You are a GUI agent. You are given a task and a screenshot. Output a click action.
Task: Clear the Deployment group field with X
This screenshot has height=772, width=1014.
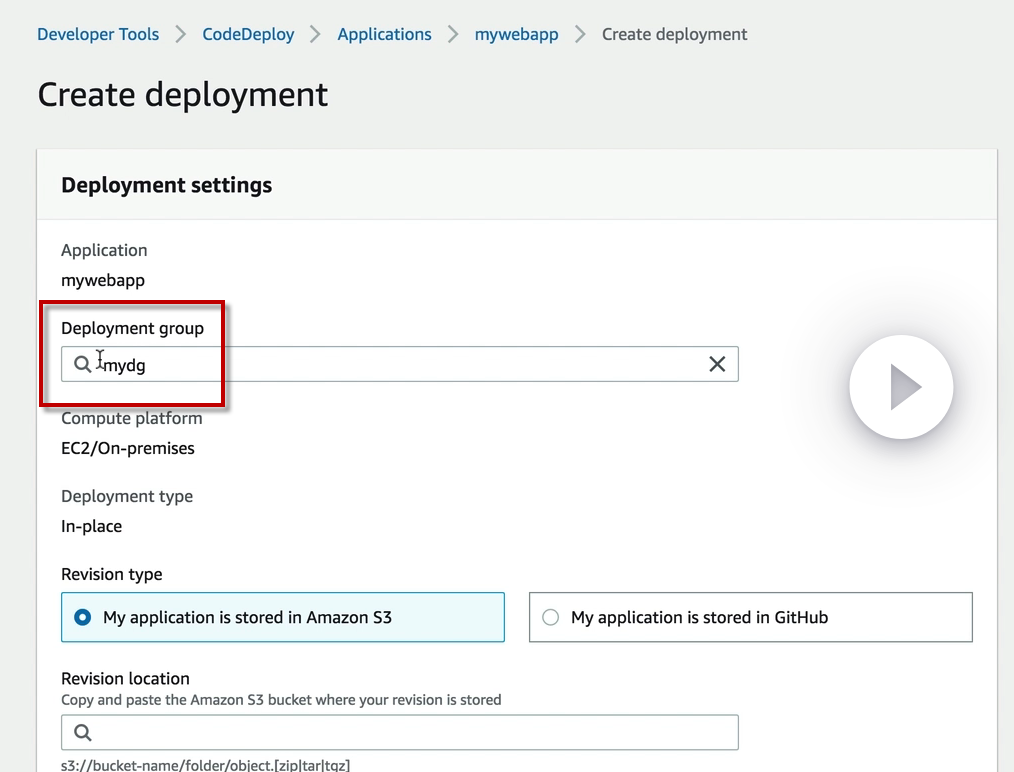point(717,364)
